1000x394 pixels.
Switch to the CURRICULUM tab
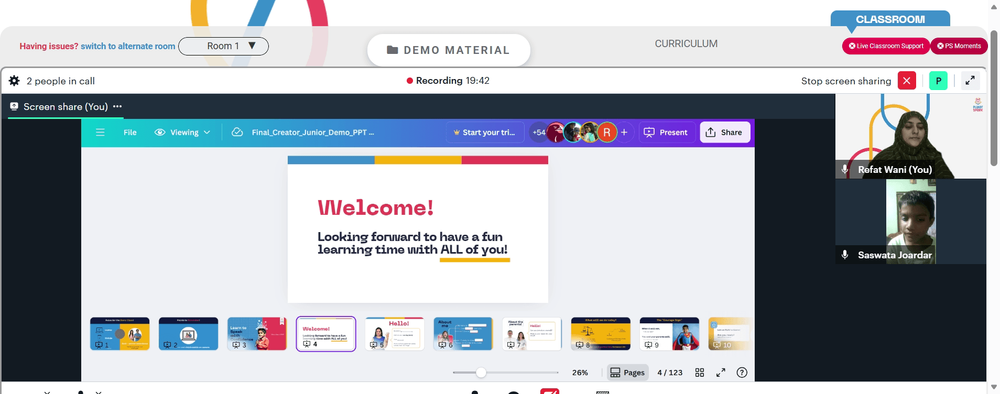(x=686, y=44)
